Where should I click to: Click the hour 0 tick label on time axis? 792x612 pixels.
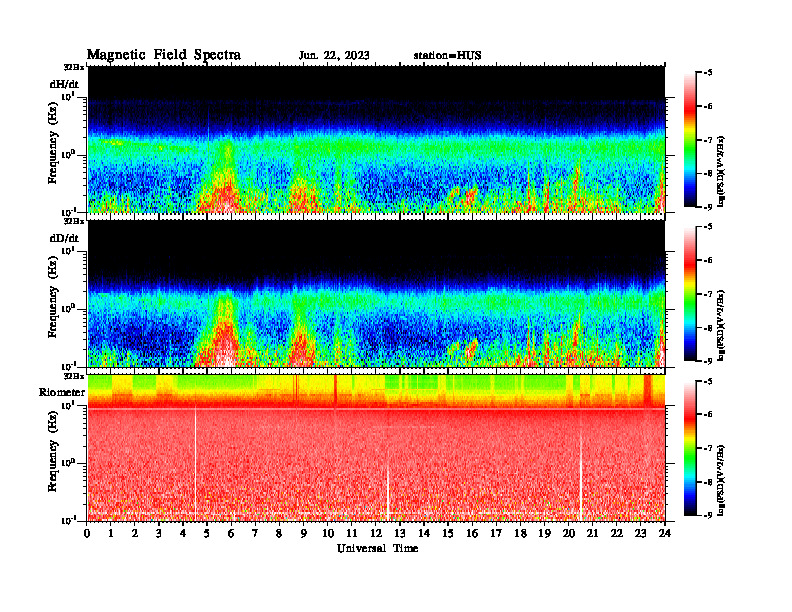87,533
